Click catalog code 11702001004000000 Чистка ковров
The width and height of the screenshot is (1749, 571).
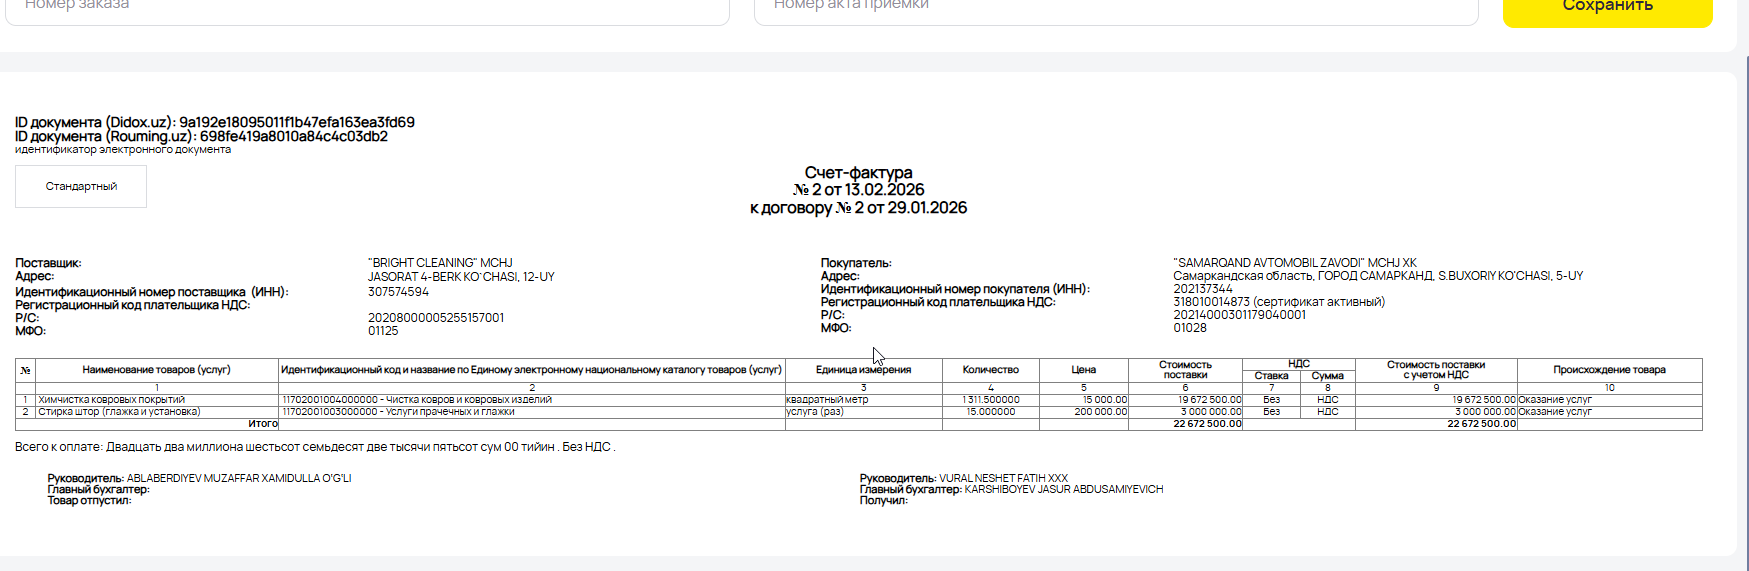pyautogui.click(x=416, y=400)
